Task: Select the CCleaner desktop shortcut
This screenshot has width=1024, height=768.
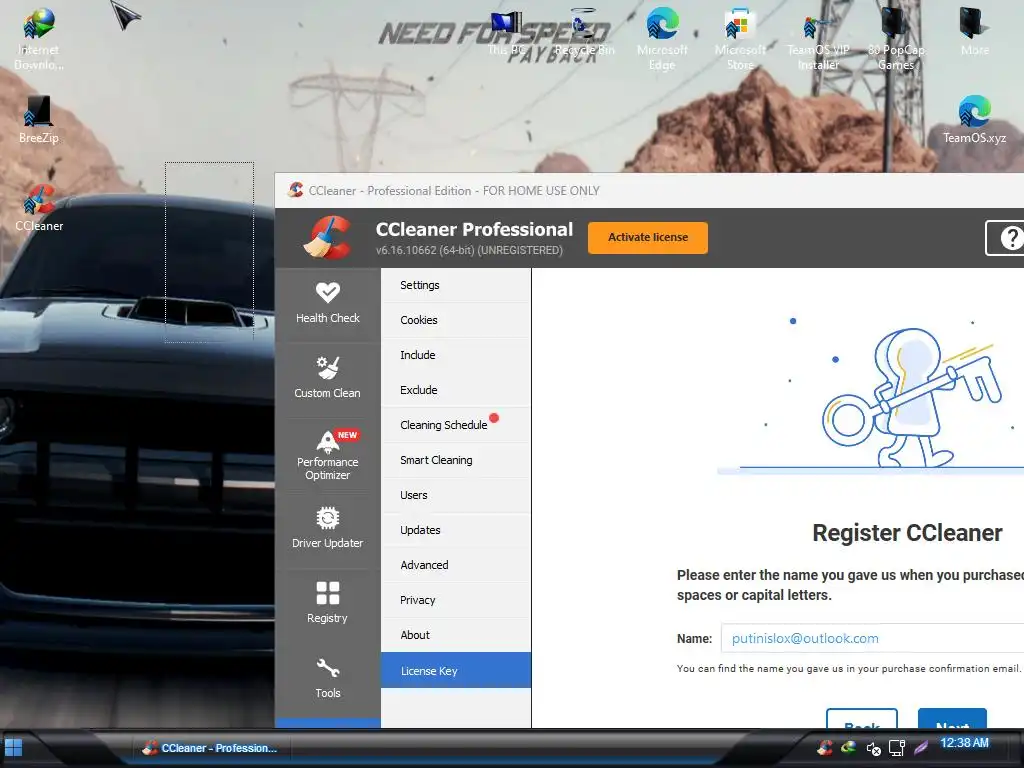Action: (39, 208)
